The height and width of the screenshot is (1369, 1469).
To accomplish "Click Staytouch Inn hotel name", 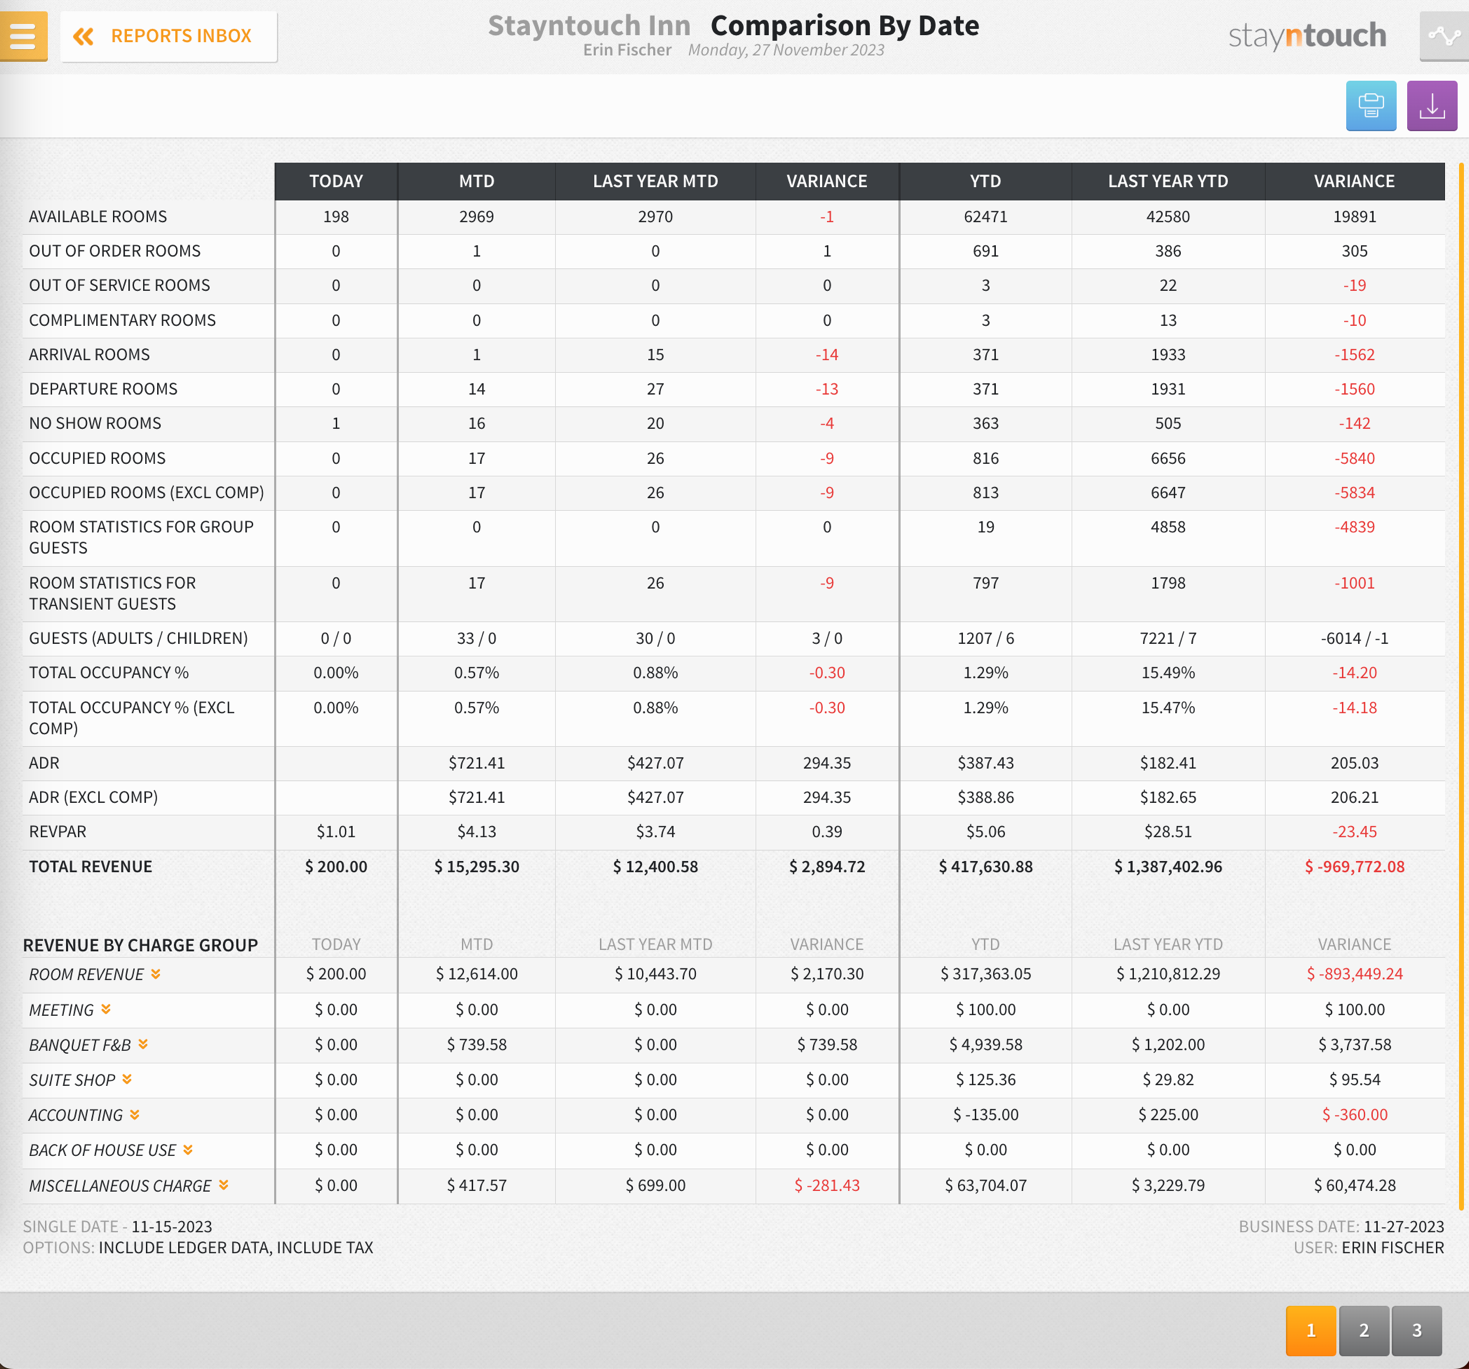I will (589, 25).
